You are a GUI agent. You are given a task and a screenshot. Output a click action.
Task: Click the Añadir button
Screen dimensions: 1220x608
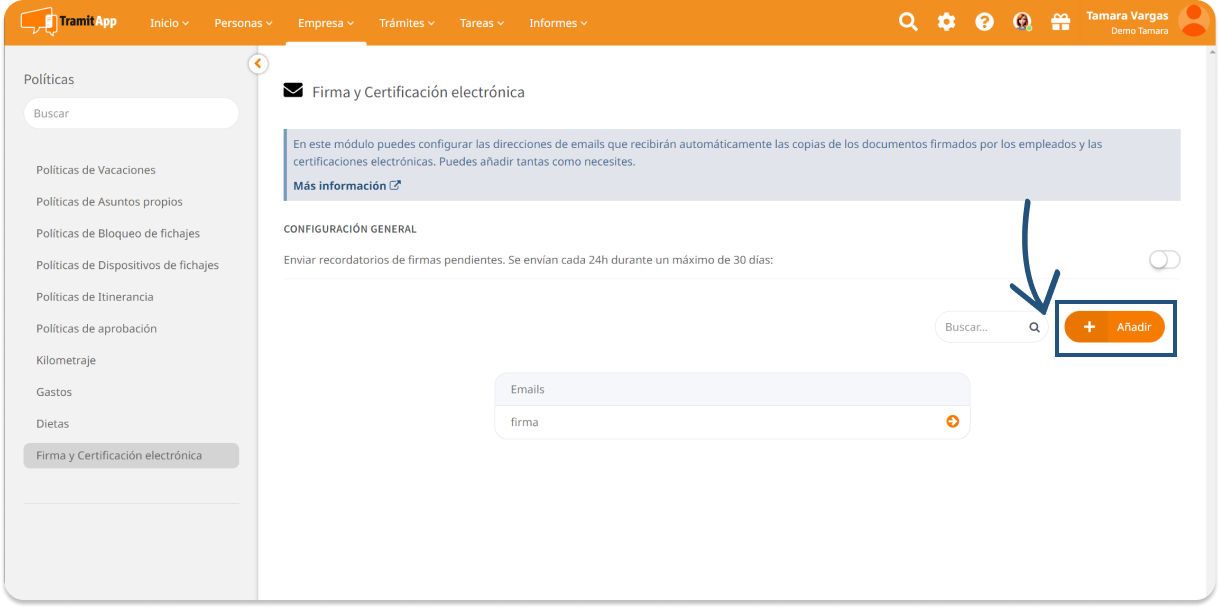click(x=1114, y=327)
